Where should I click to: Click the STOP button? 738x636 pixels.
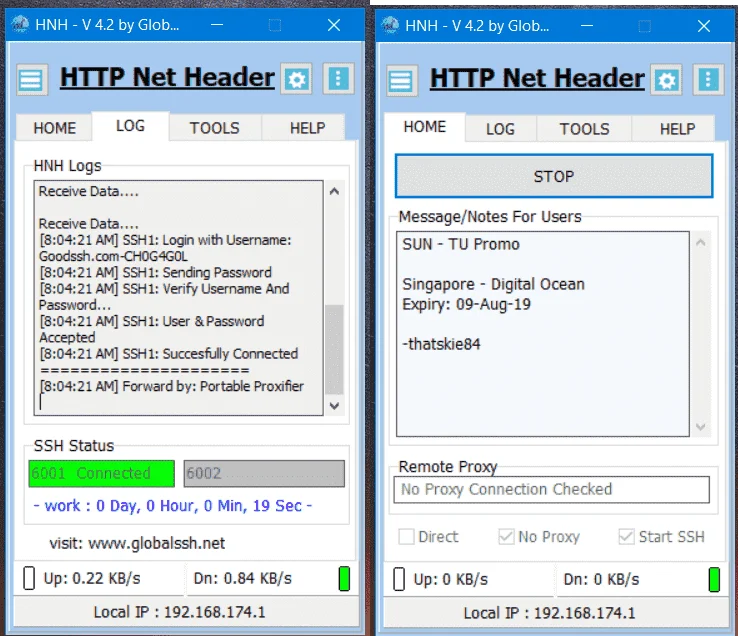(554, 176)
